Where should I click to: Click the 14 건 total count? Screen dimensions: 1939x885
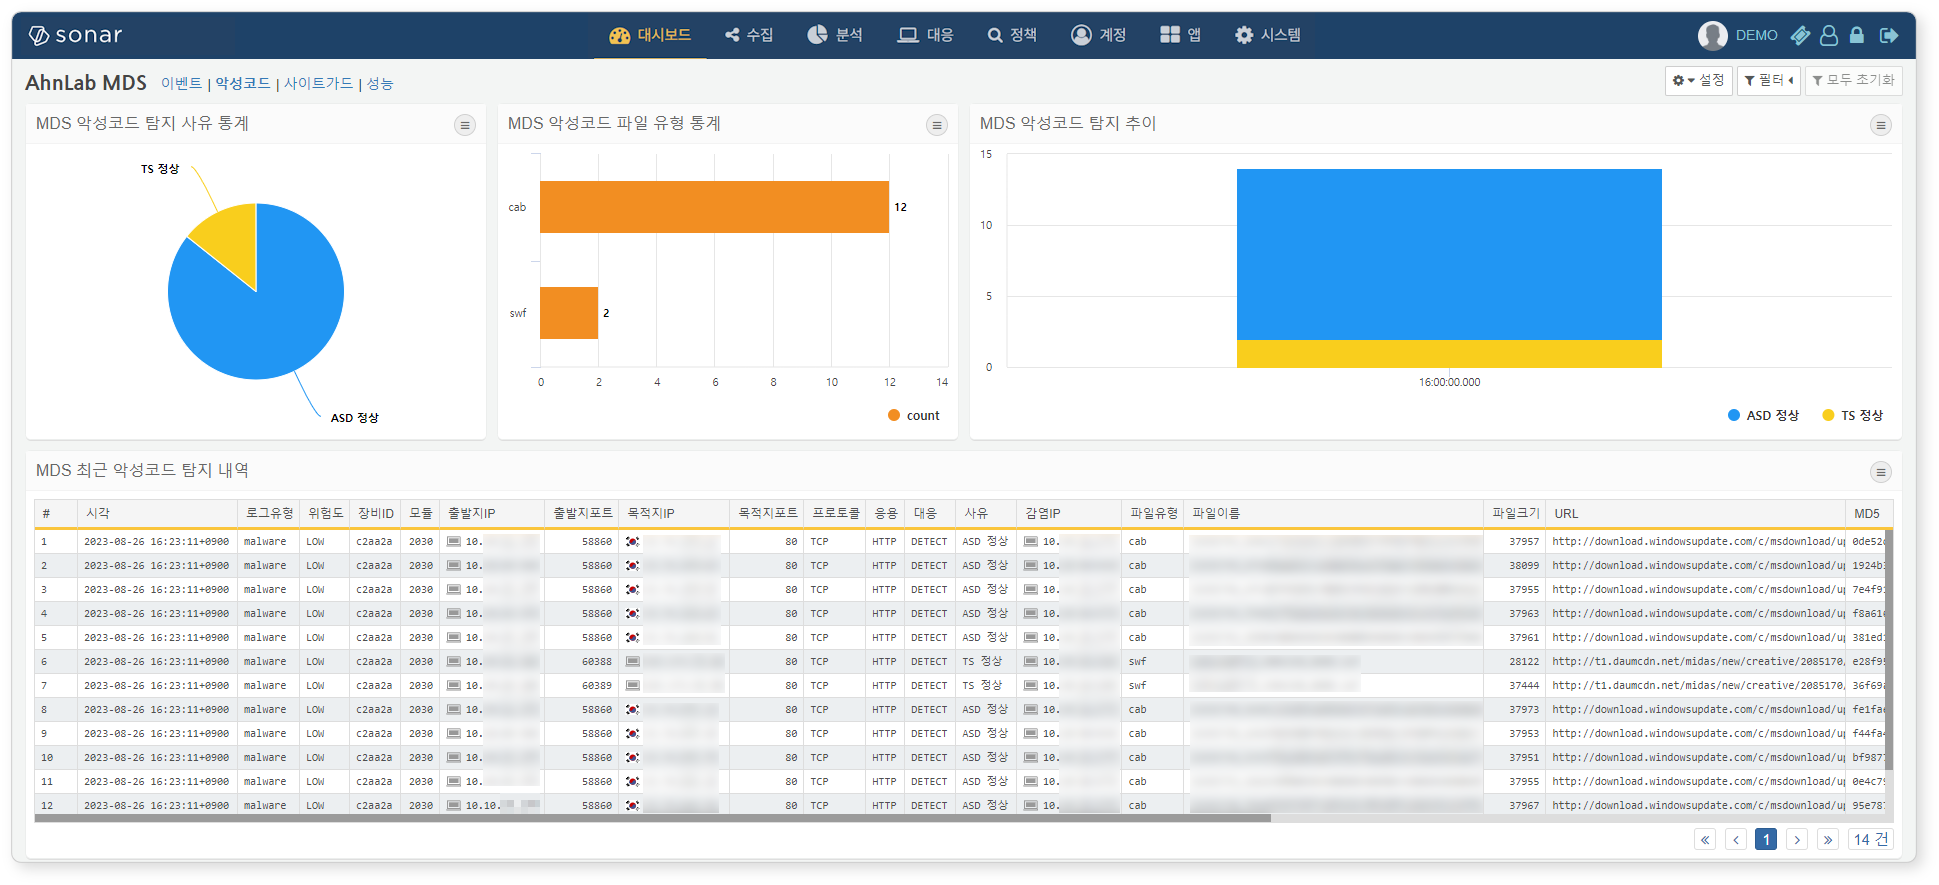[x=1871, y=840]
